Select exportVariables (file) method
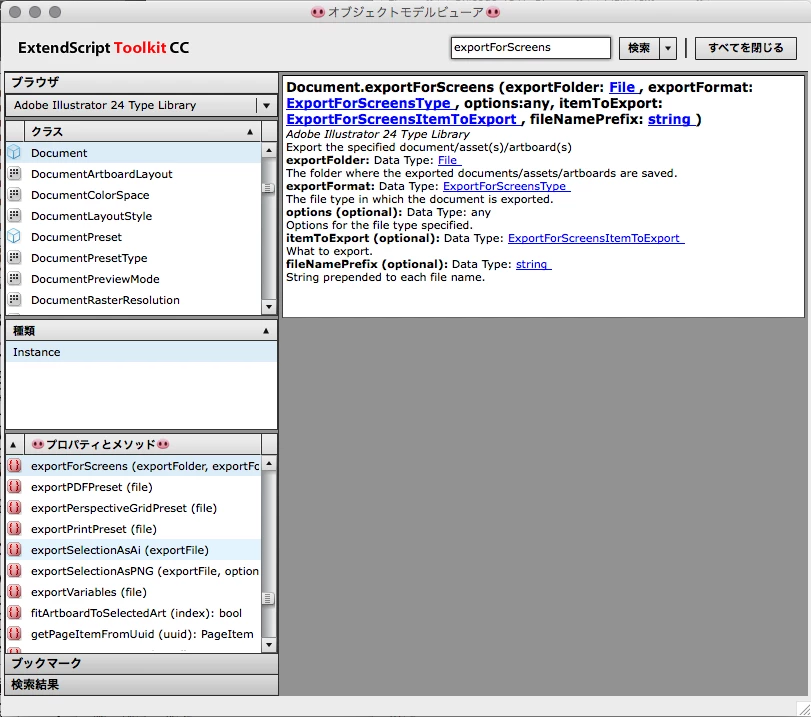This screenshot has width=811, height=717. click(x=133, y=592)
